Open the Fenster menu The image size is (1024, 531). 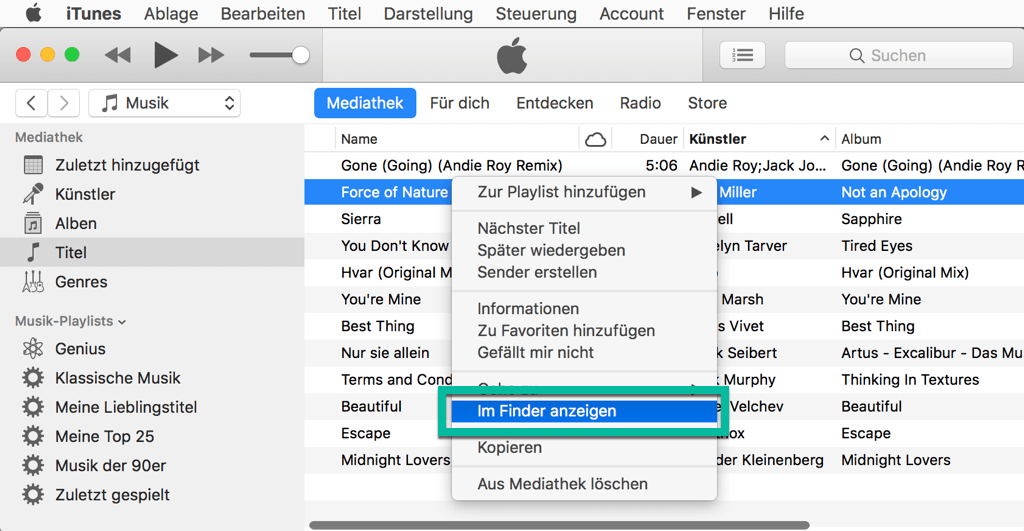pyautogui.click(x=716, y=13)
